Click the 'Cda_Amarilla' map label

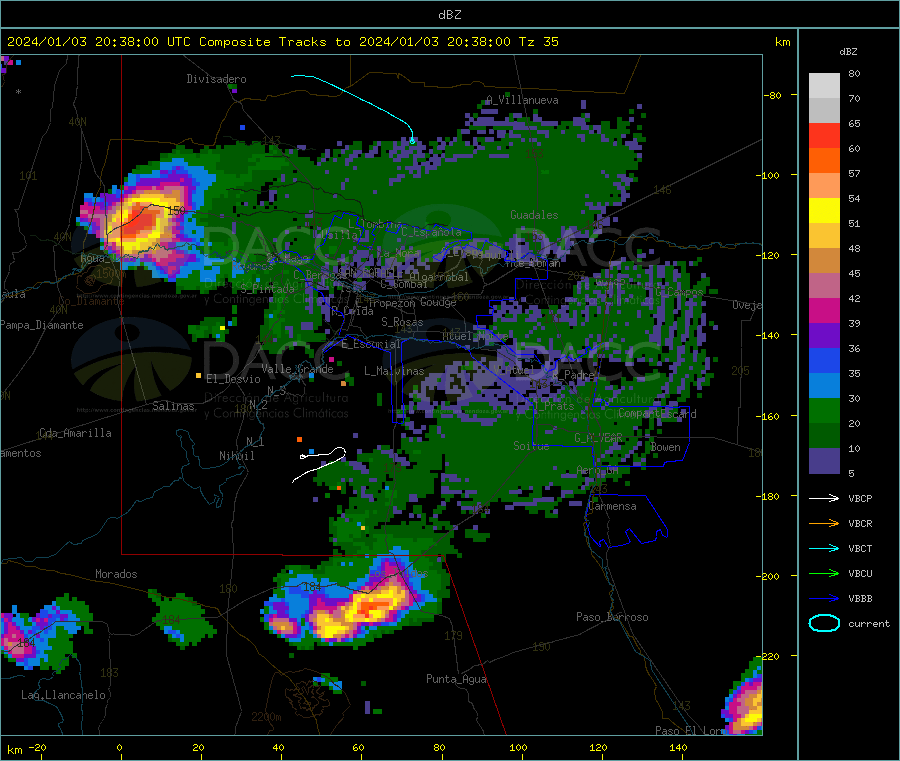point(75,433)
